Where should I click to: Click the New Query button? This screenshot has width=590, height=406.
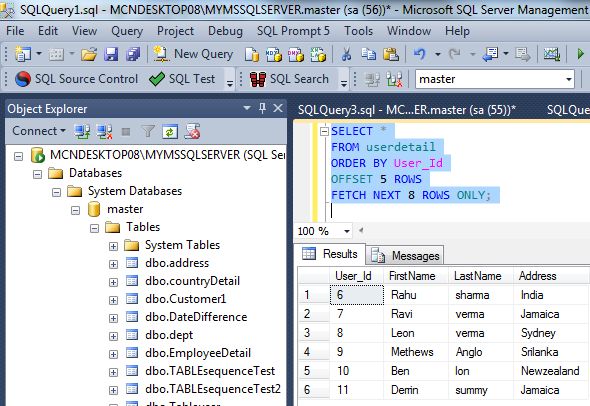[193, 54]
